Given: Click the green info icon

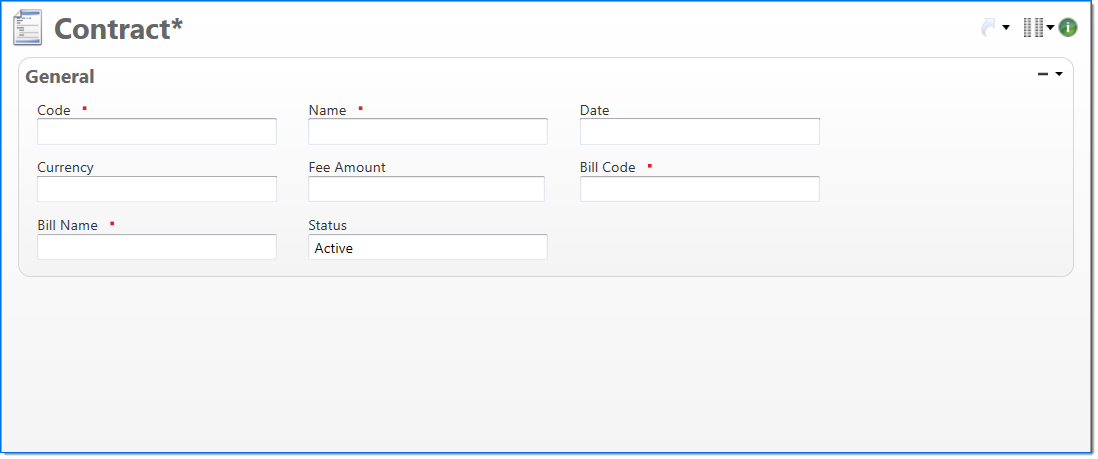Looking at the screenshot, I should pyautogui.click(x=1068, y=28).
